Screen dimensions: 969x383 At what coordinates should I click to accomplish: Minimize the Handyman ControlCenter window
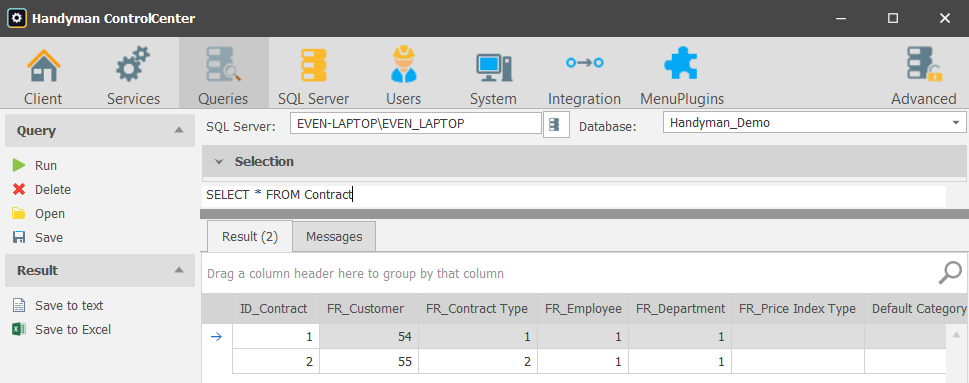(841, 18)
